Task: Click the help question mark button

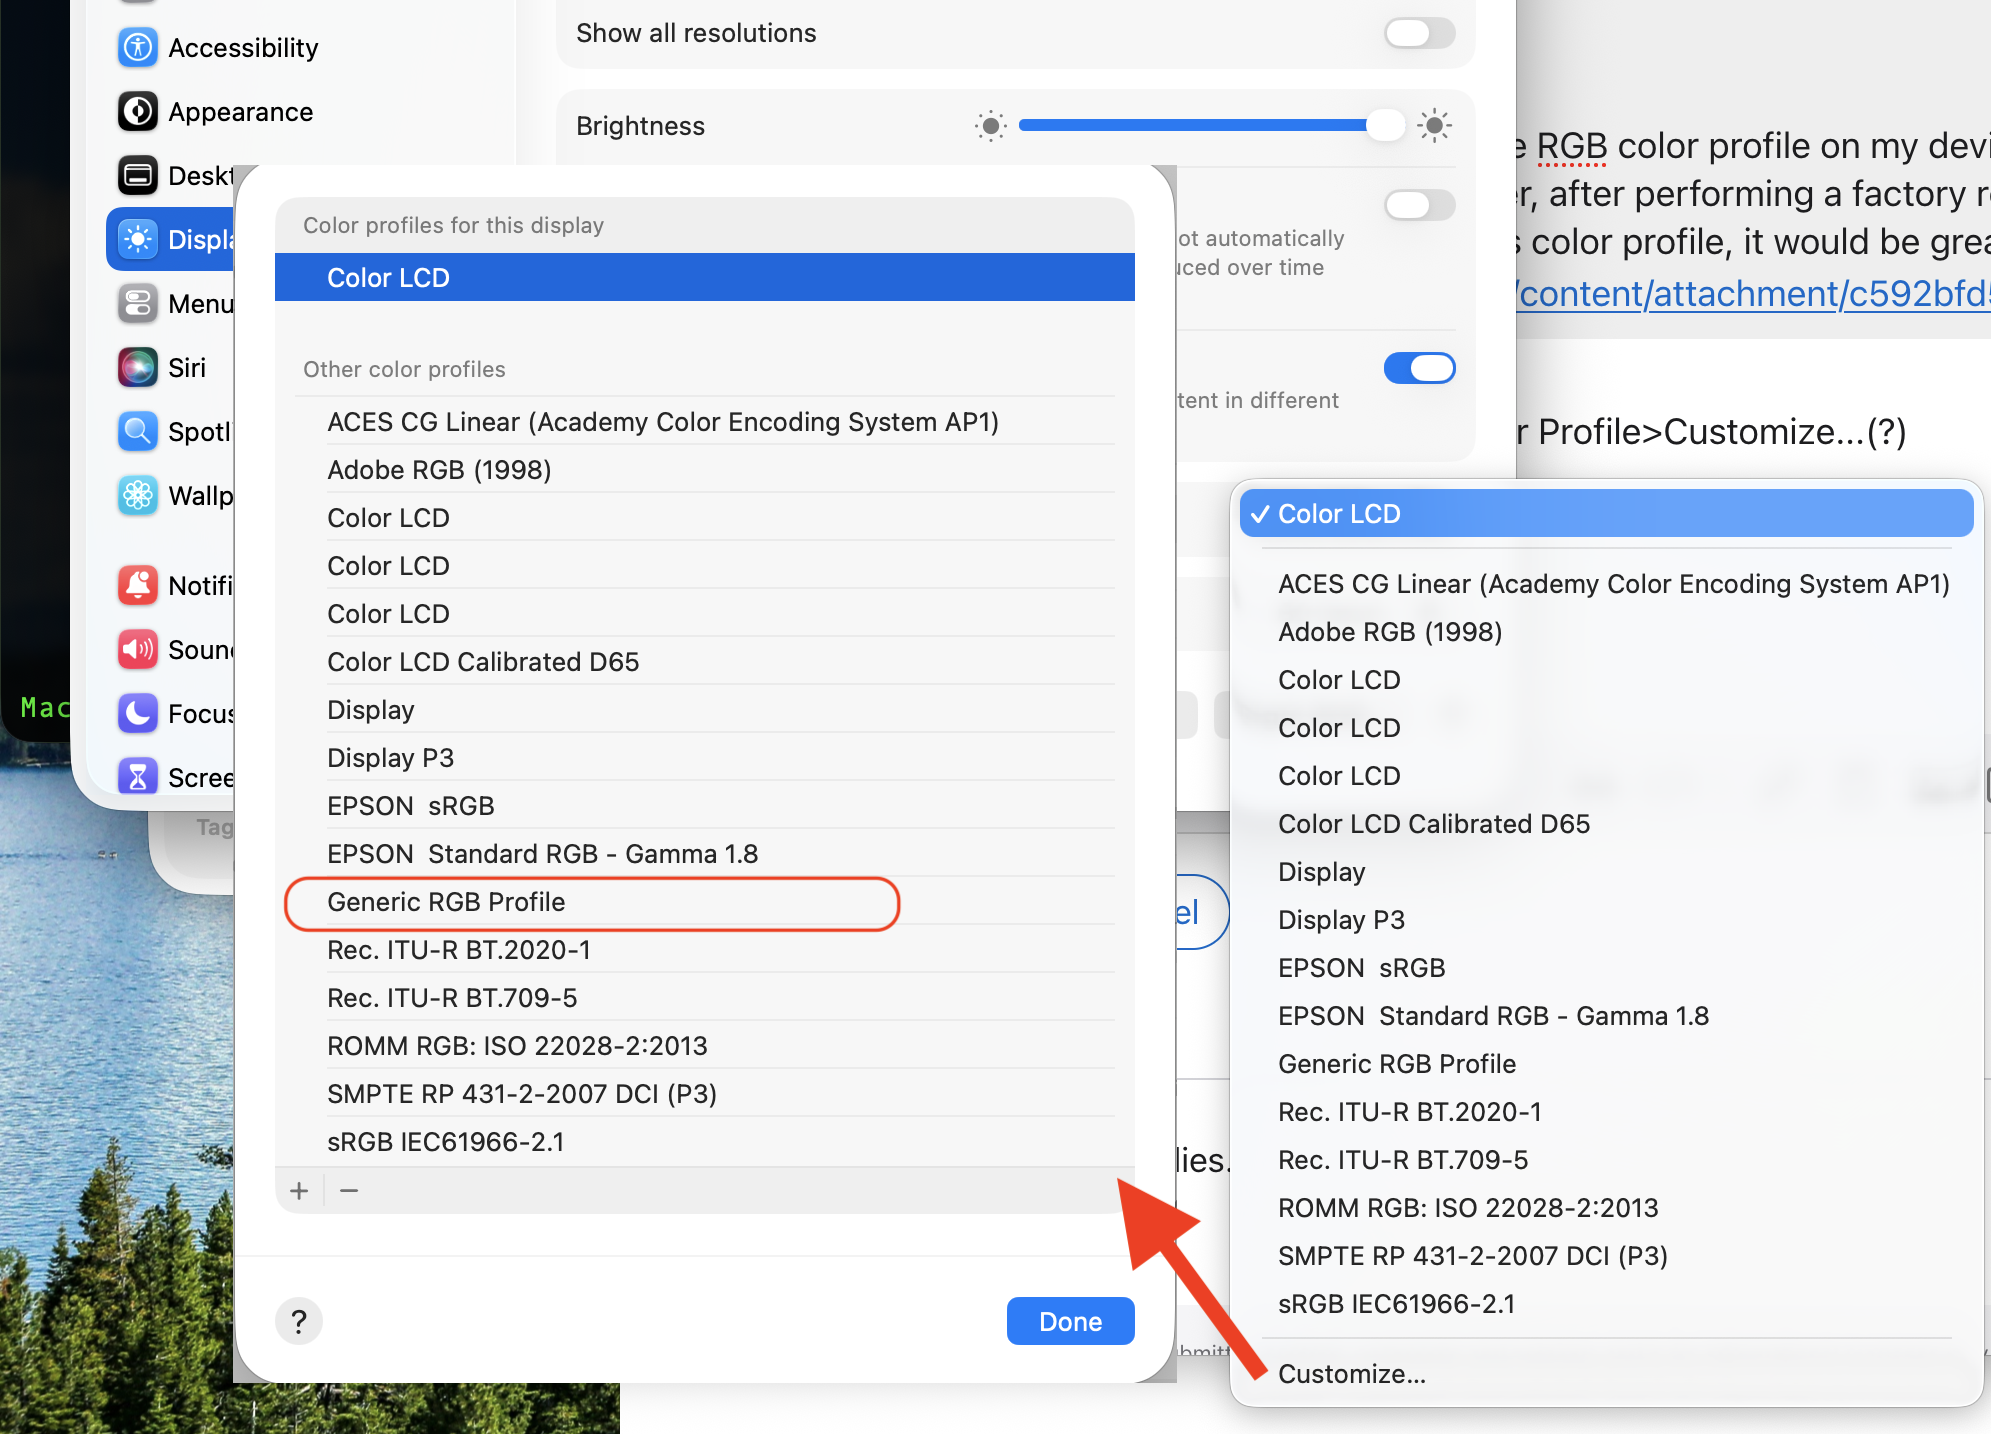Action: point(298,1321)
